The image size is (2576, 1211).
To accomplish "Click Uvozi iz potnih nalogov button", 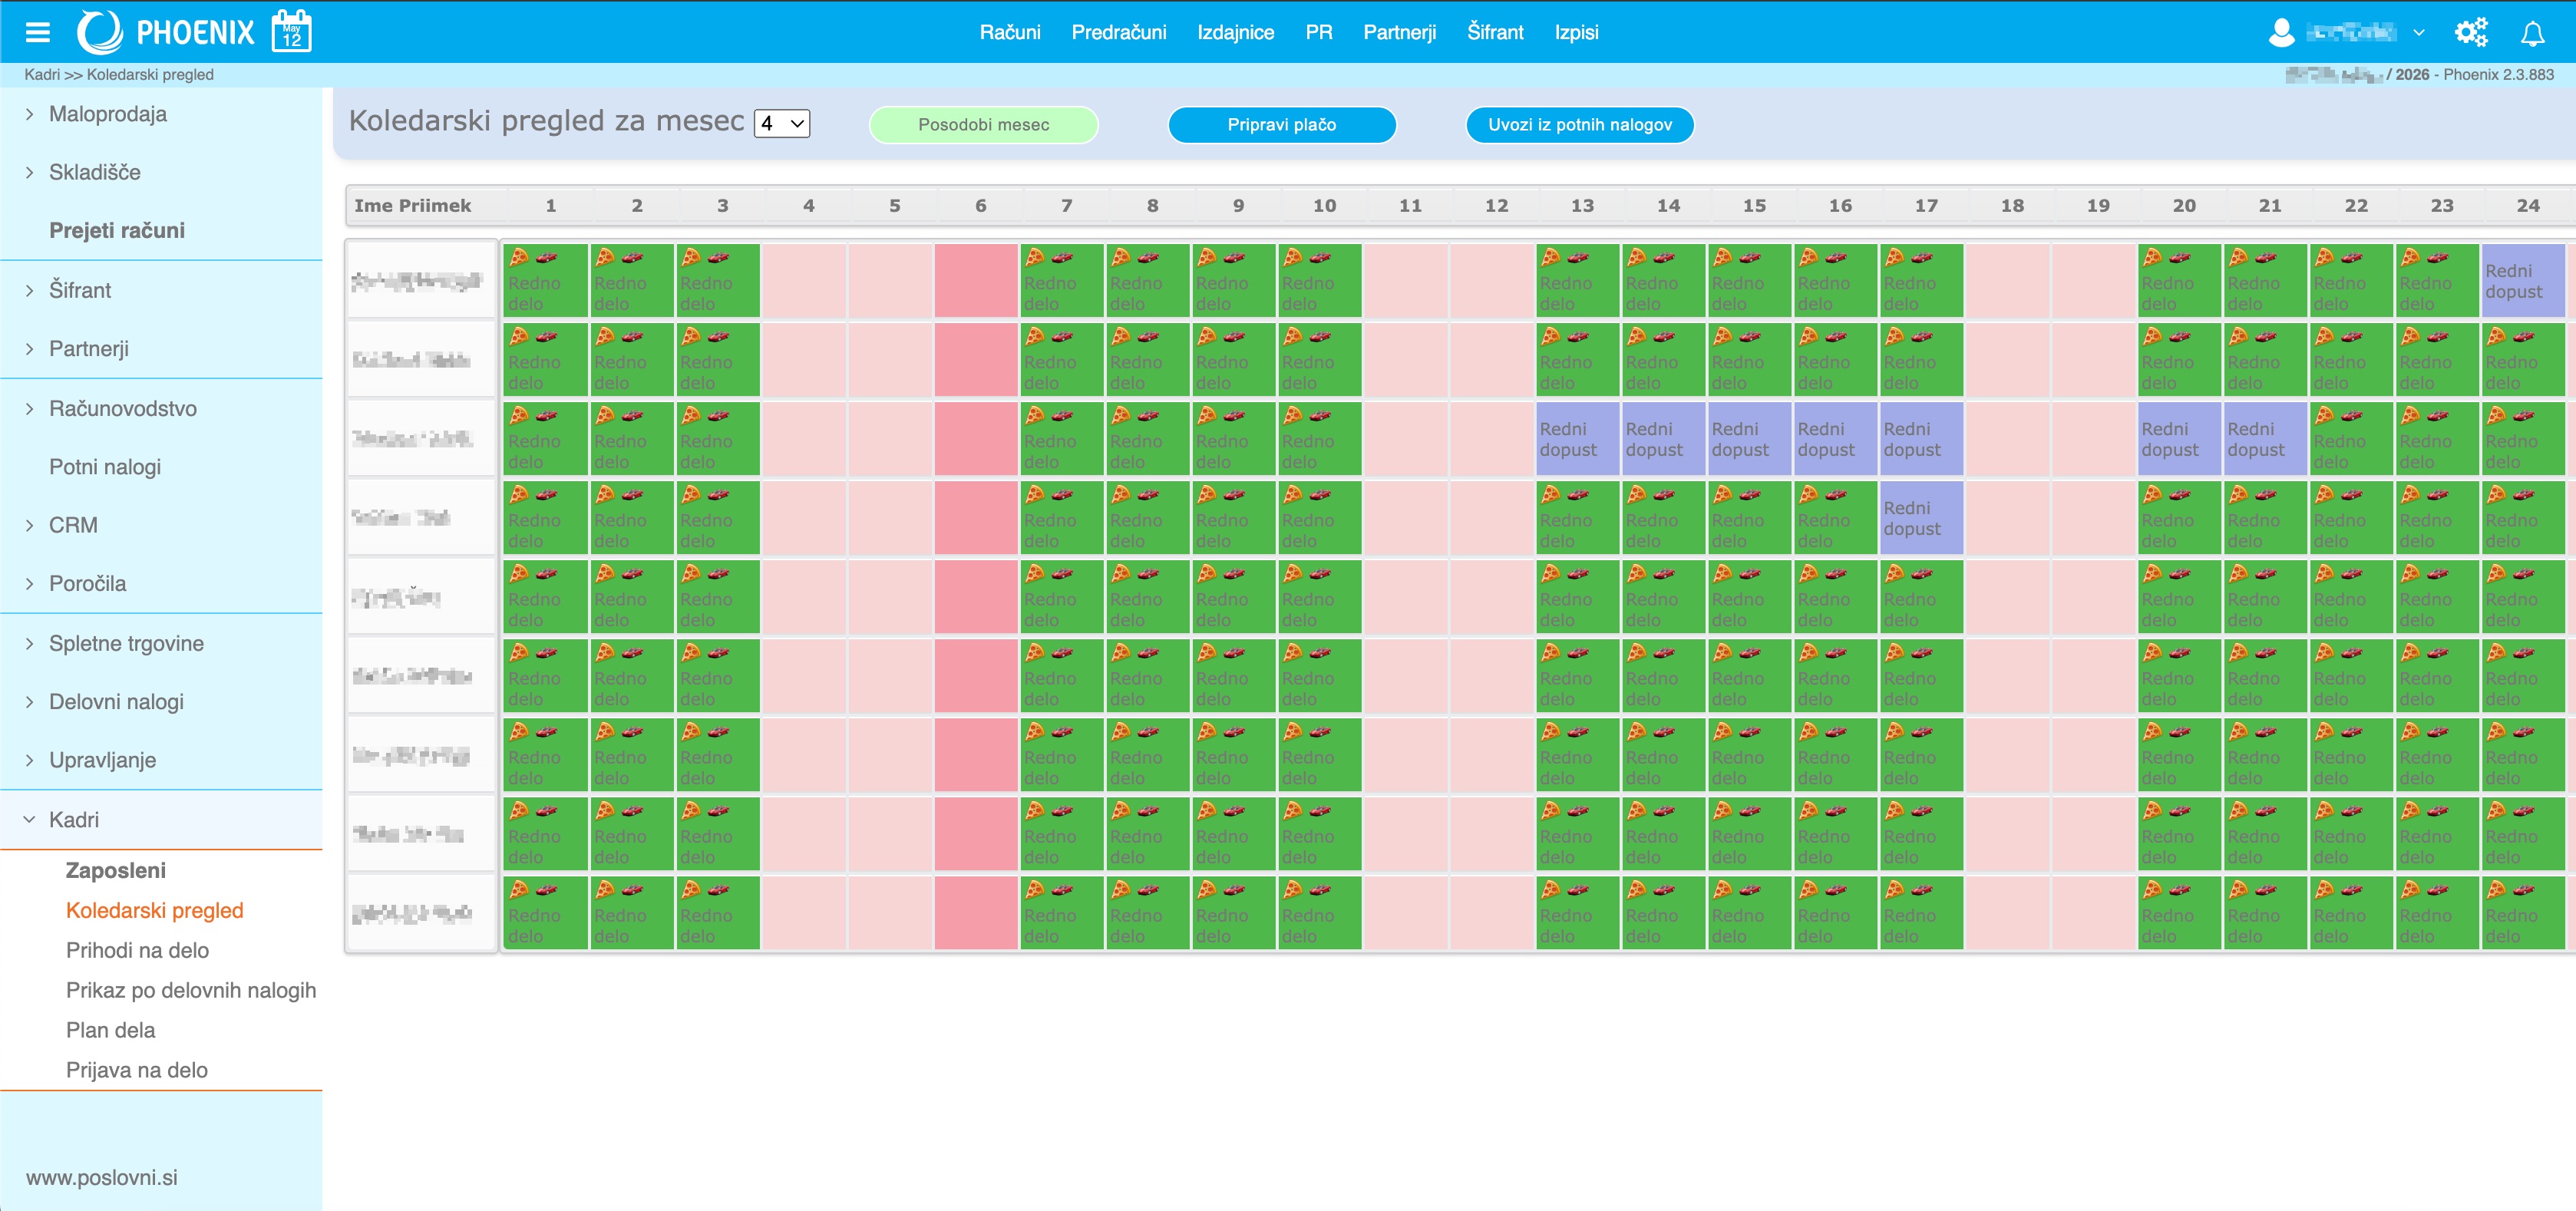I will click(1579, 125).
